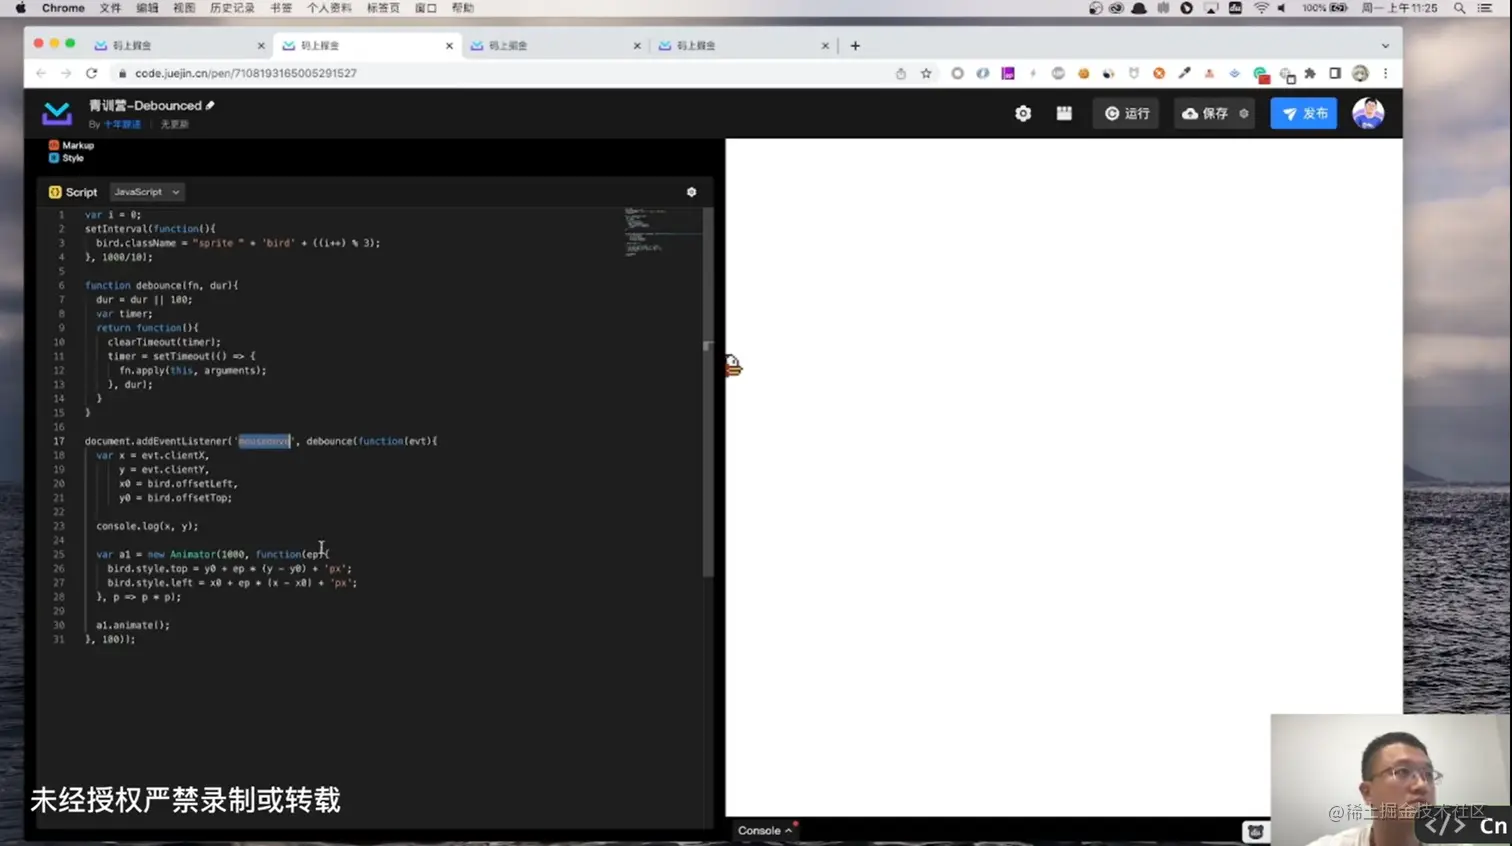The width and height of the screenshot is (1512, 846).
Task: Open Spotlight search in menu bar
Action: (x=1460, y=8)
